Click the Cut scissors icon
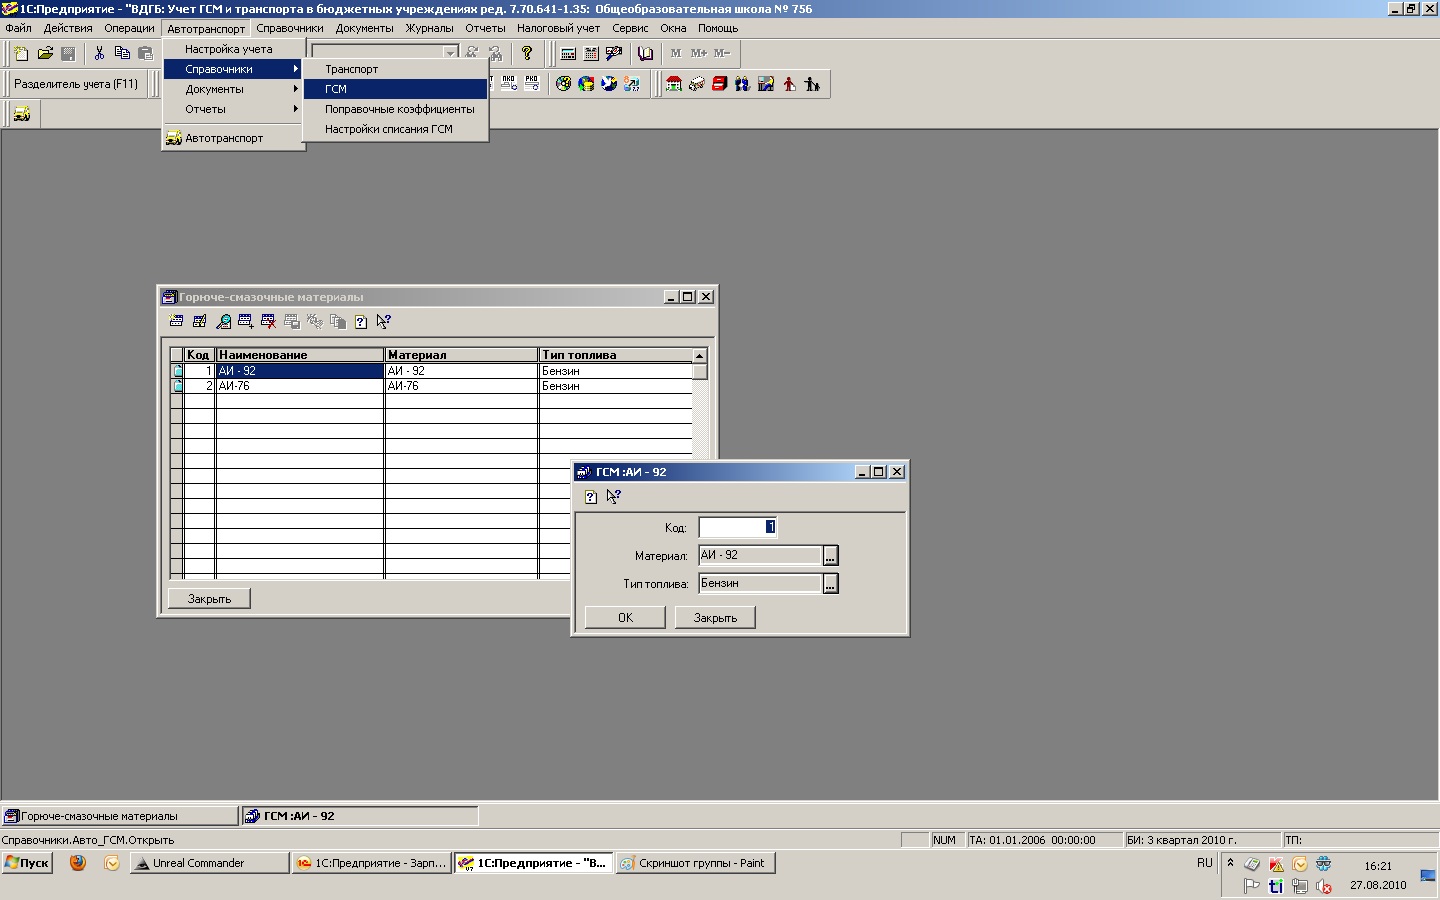The image size is (1440, 900). (99, 53)
